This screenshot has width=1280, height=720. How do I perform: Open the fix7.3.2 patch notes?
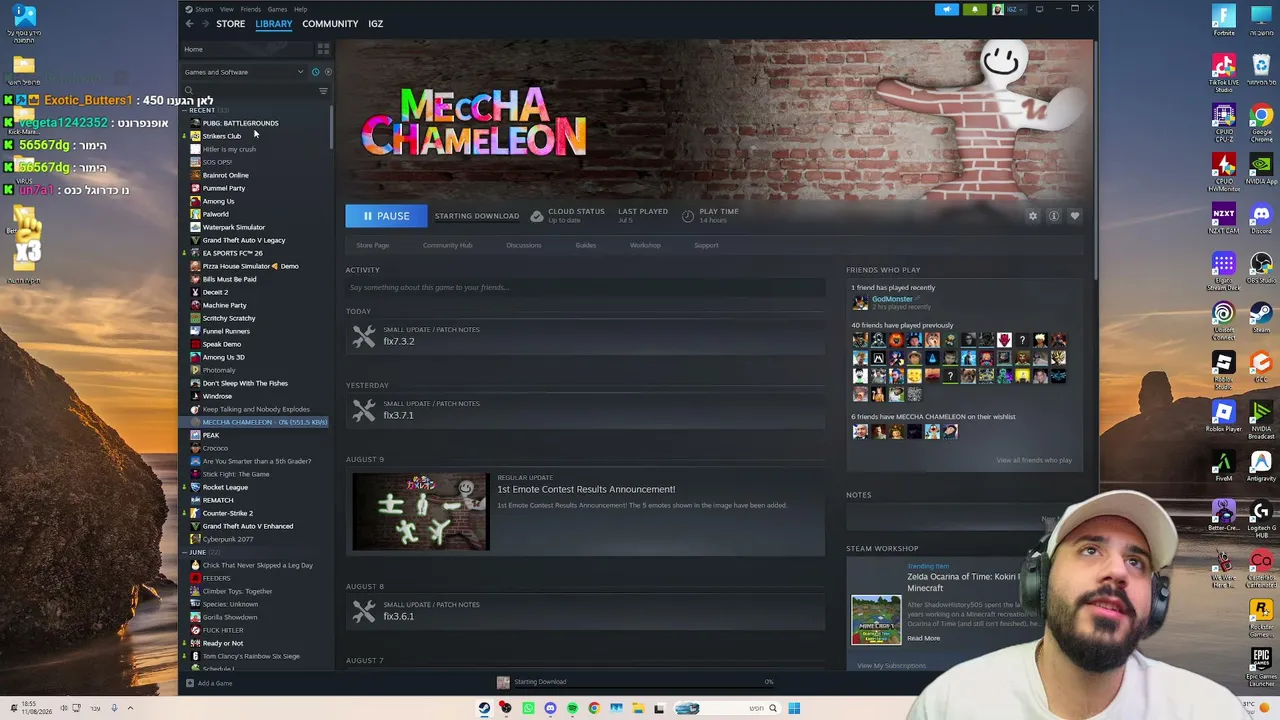(x=398, y=342)
